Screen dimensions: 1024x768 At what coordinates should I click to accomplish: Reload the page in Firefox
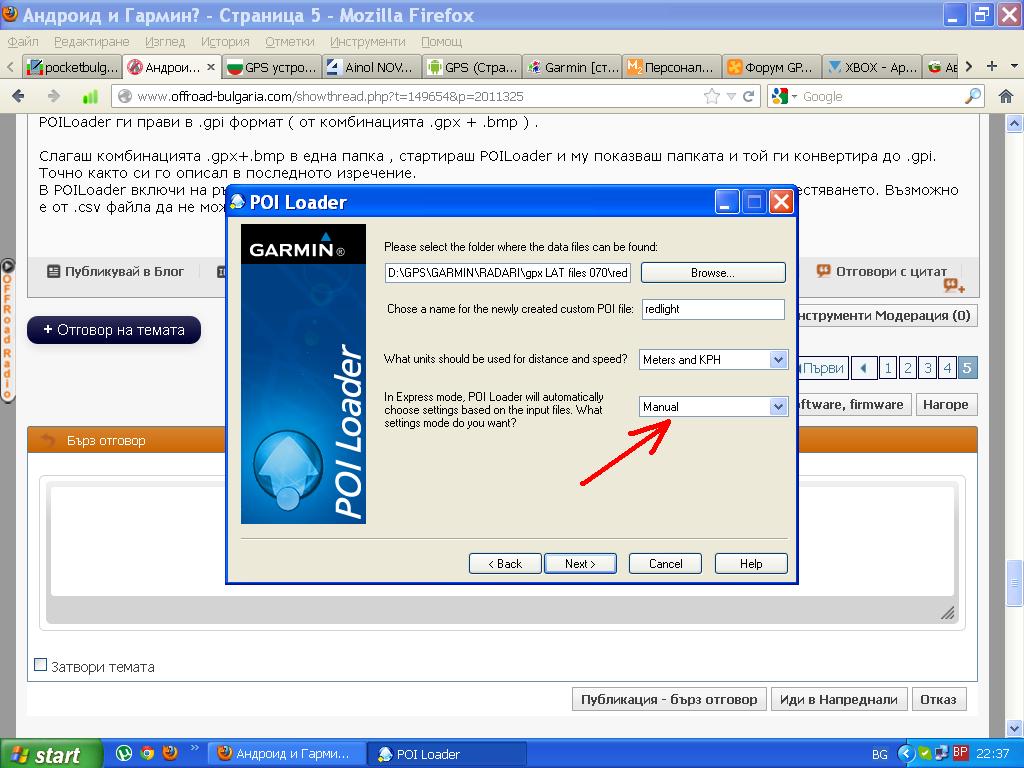(x=748, y=97)
